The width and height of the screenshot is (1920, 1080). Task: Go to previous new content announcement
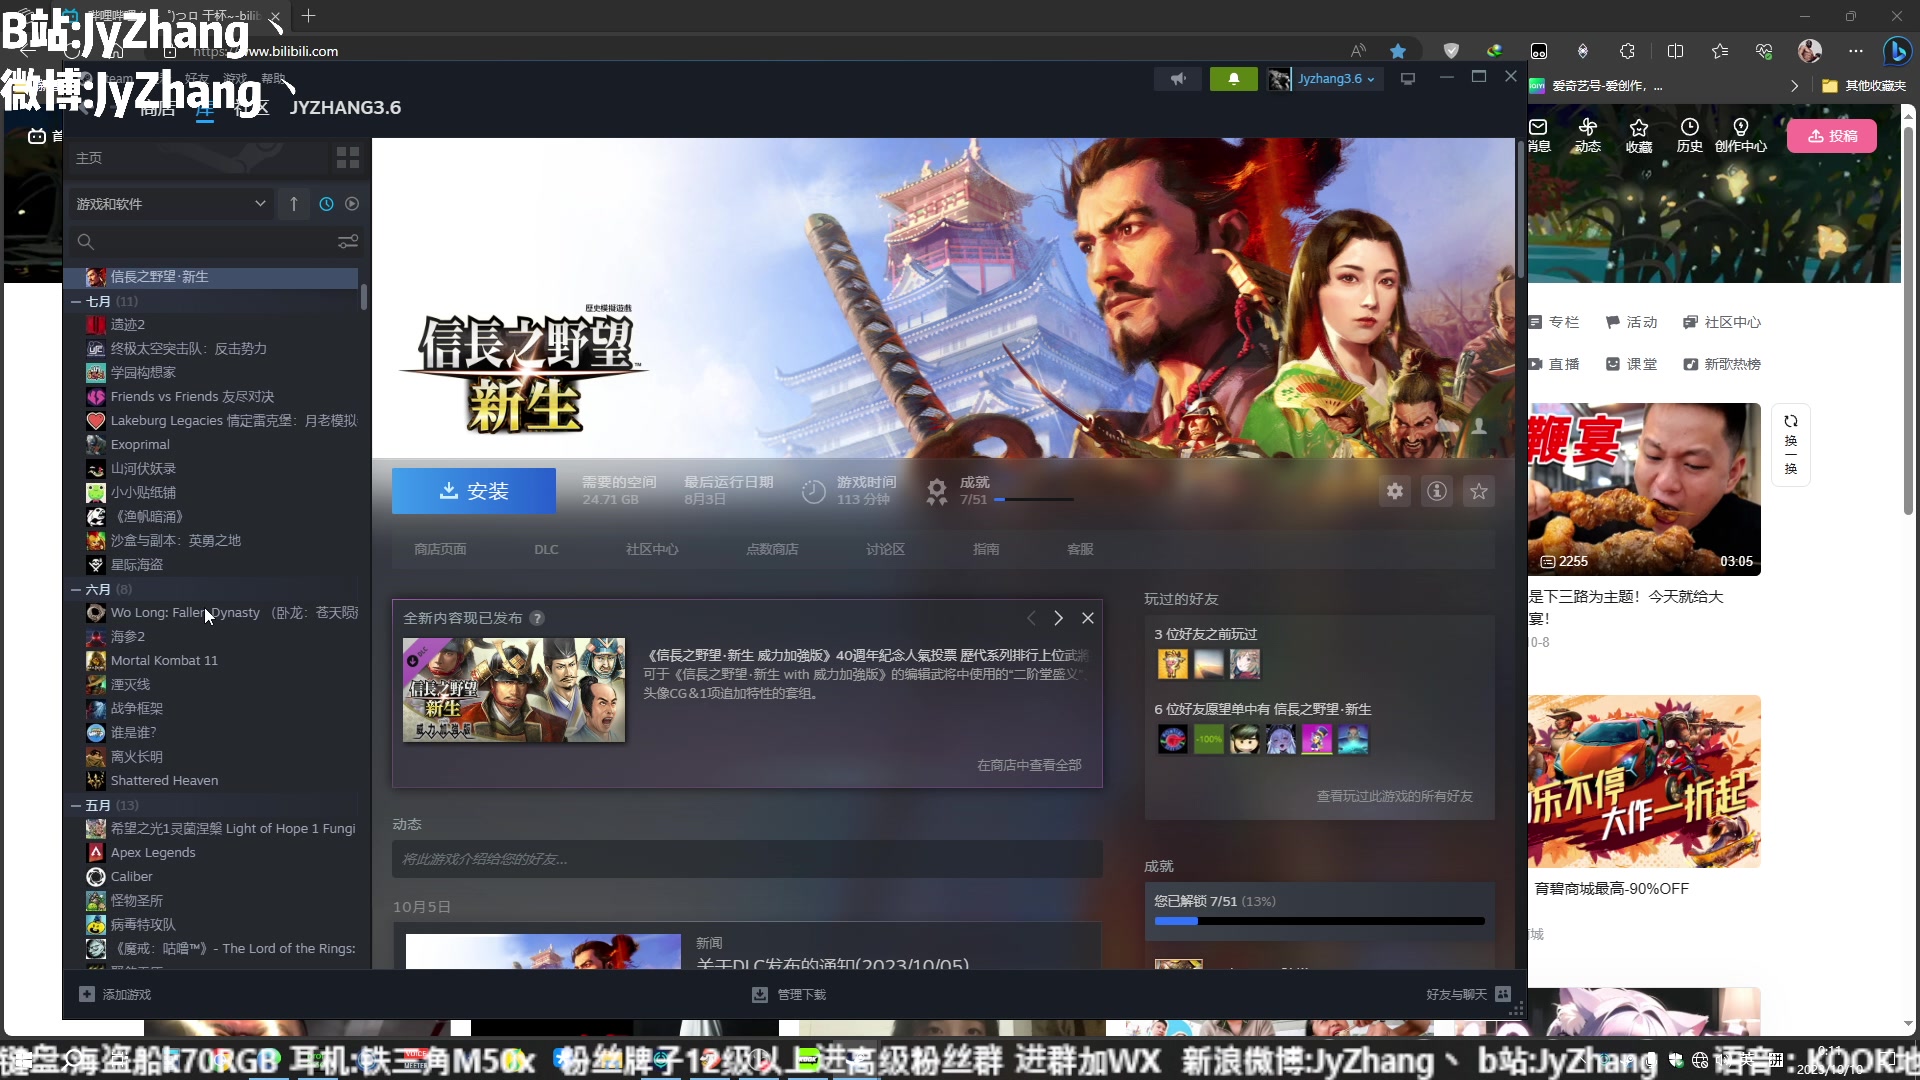click(1031, 618)
